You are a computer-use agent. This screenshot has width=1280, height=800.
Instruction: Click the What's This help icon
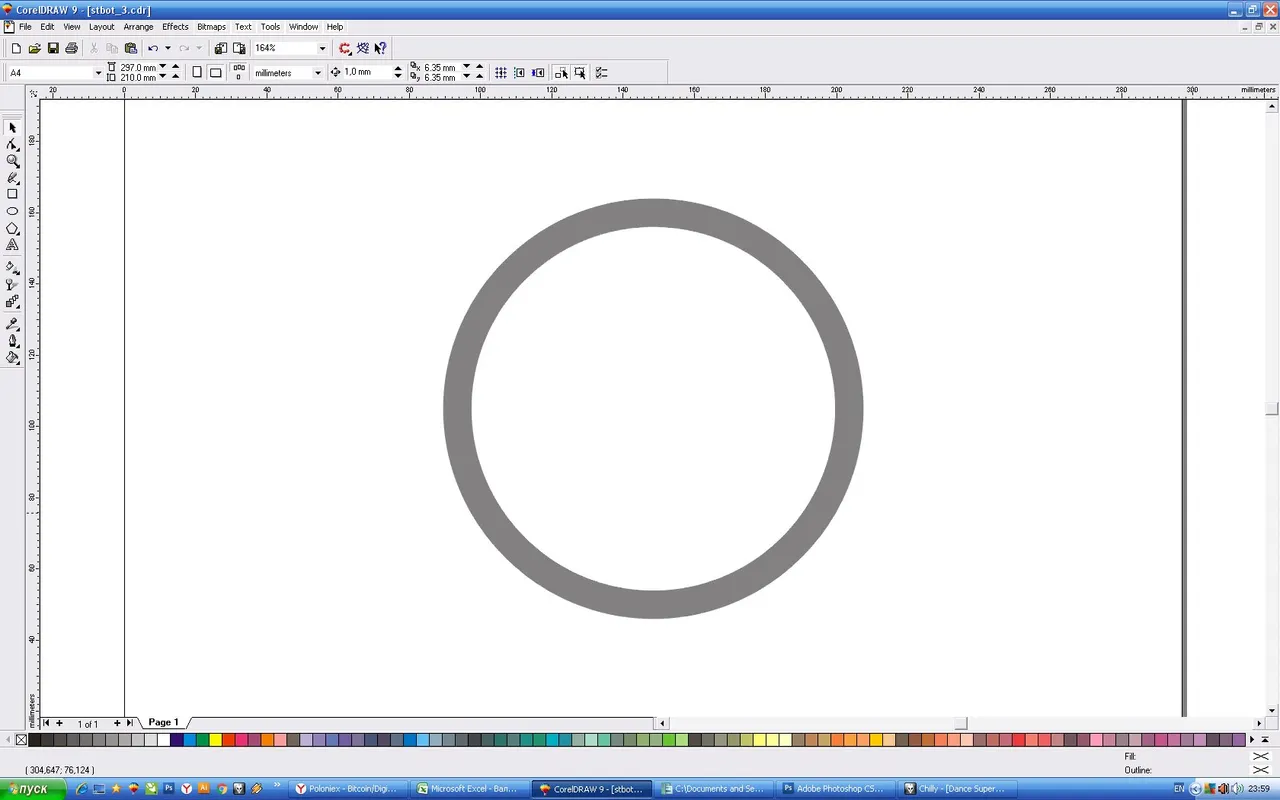click(x=380, y=48)
